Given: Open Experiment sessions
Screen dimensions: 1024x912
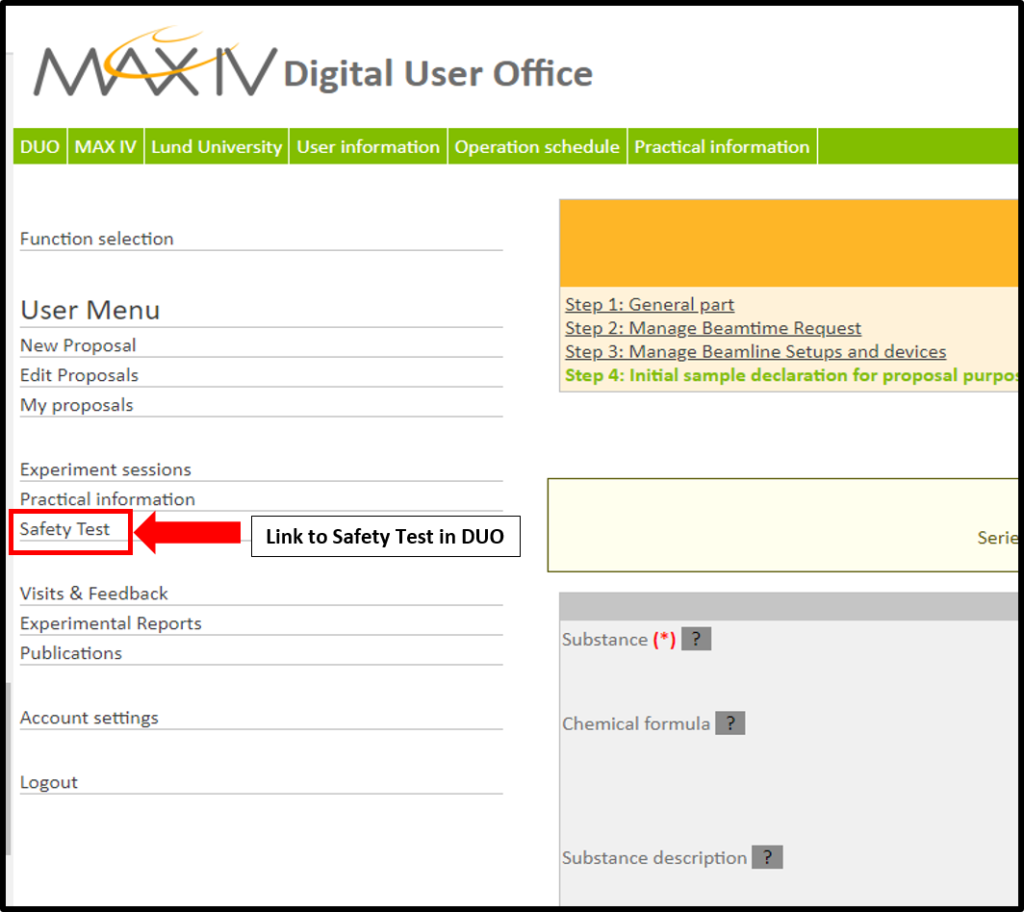Looking at the screenshot, I should [105, 469].
